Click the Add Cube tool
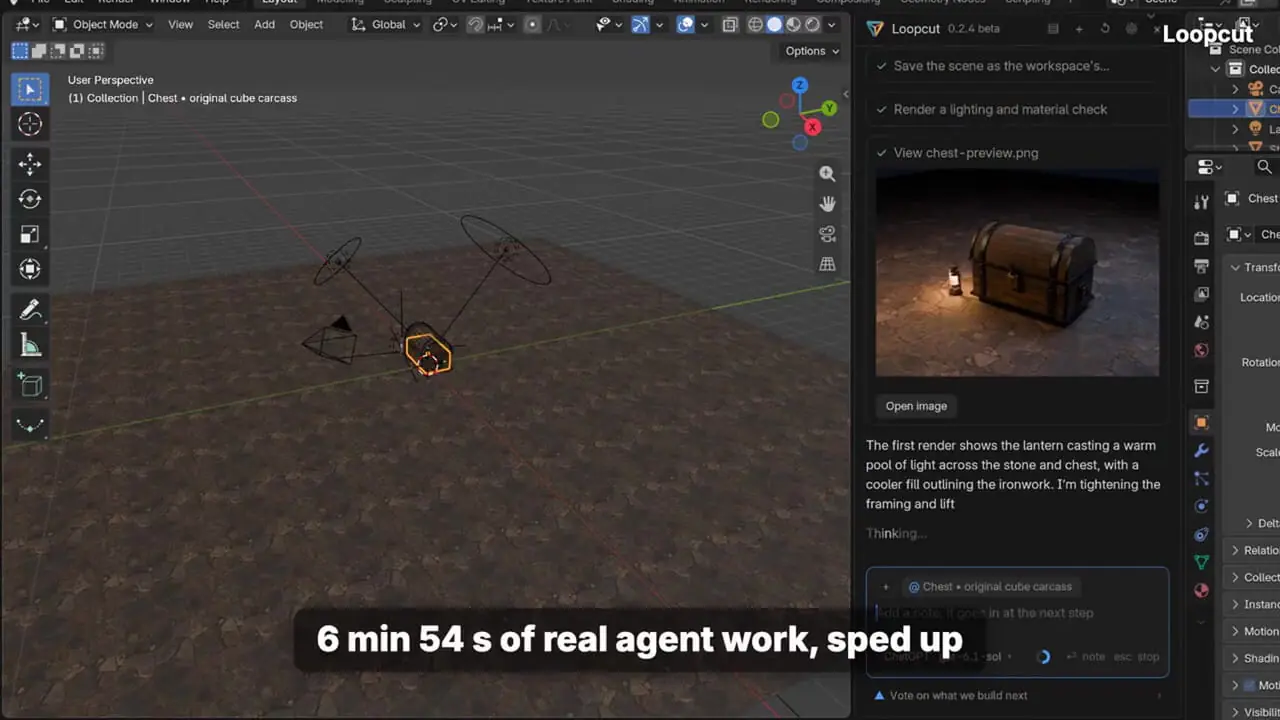Viewport: 1280px width, 720px height. (x=30, y=385)
